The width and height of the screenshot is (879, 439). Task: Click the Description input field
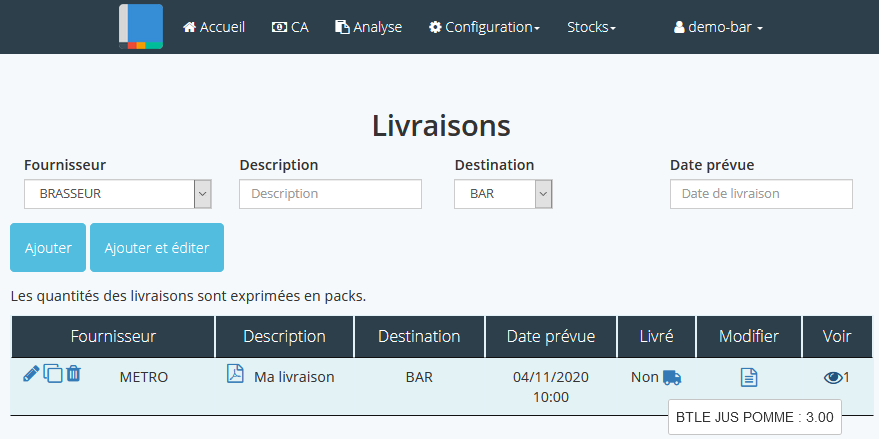pyautogui.click(x=330, y=194)
